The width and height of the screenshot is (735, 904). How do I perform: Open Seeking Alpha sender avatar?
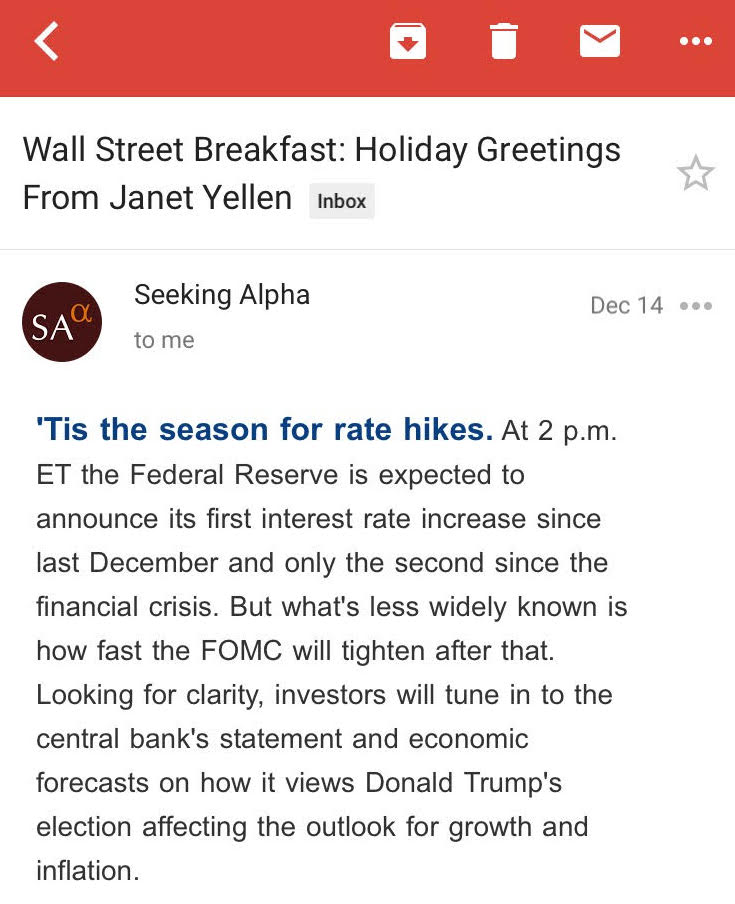62,322
